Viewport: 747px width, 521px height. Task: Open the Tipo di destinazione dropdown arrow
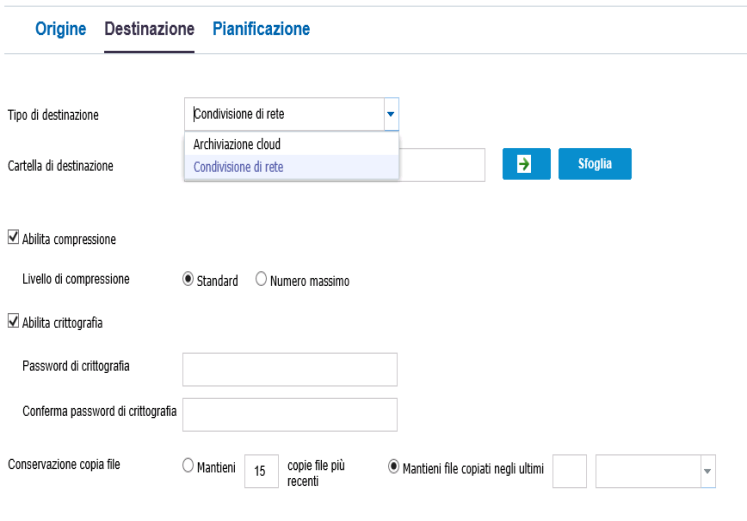pyautogui.click(x=391, y=114)
